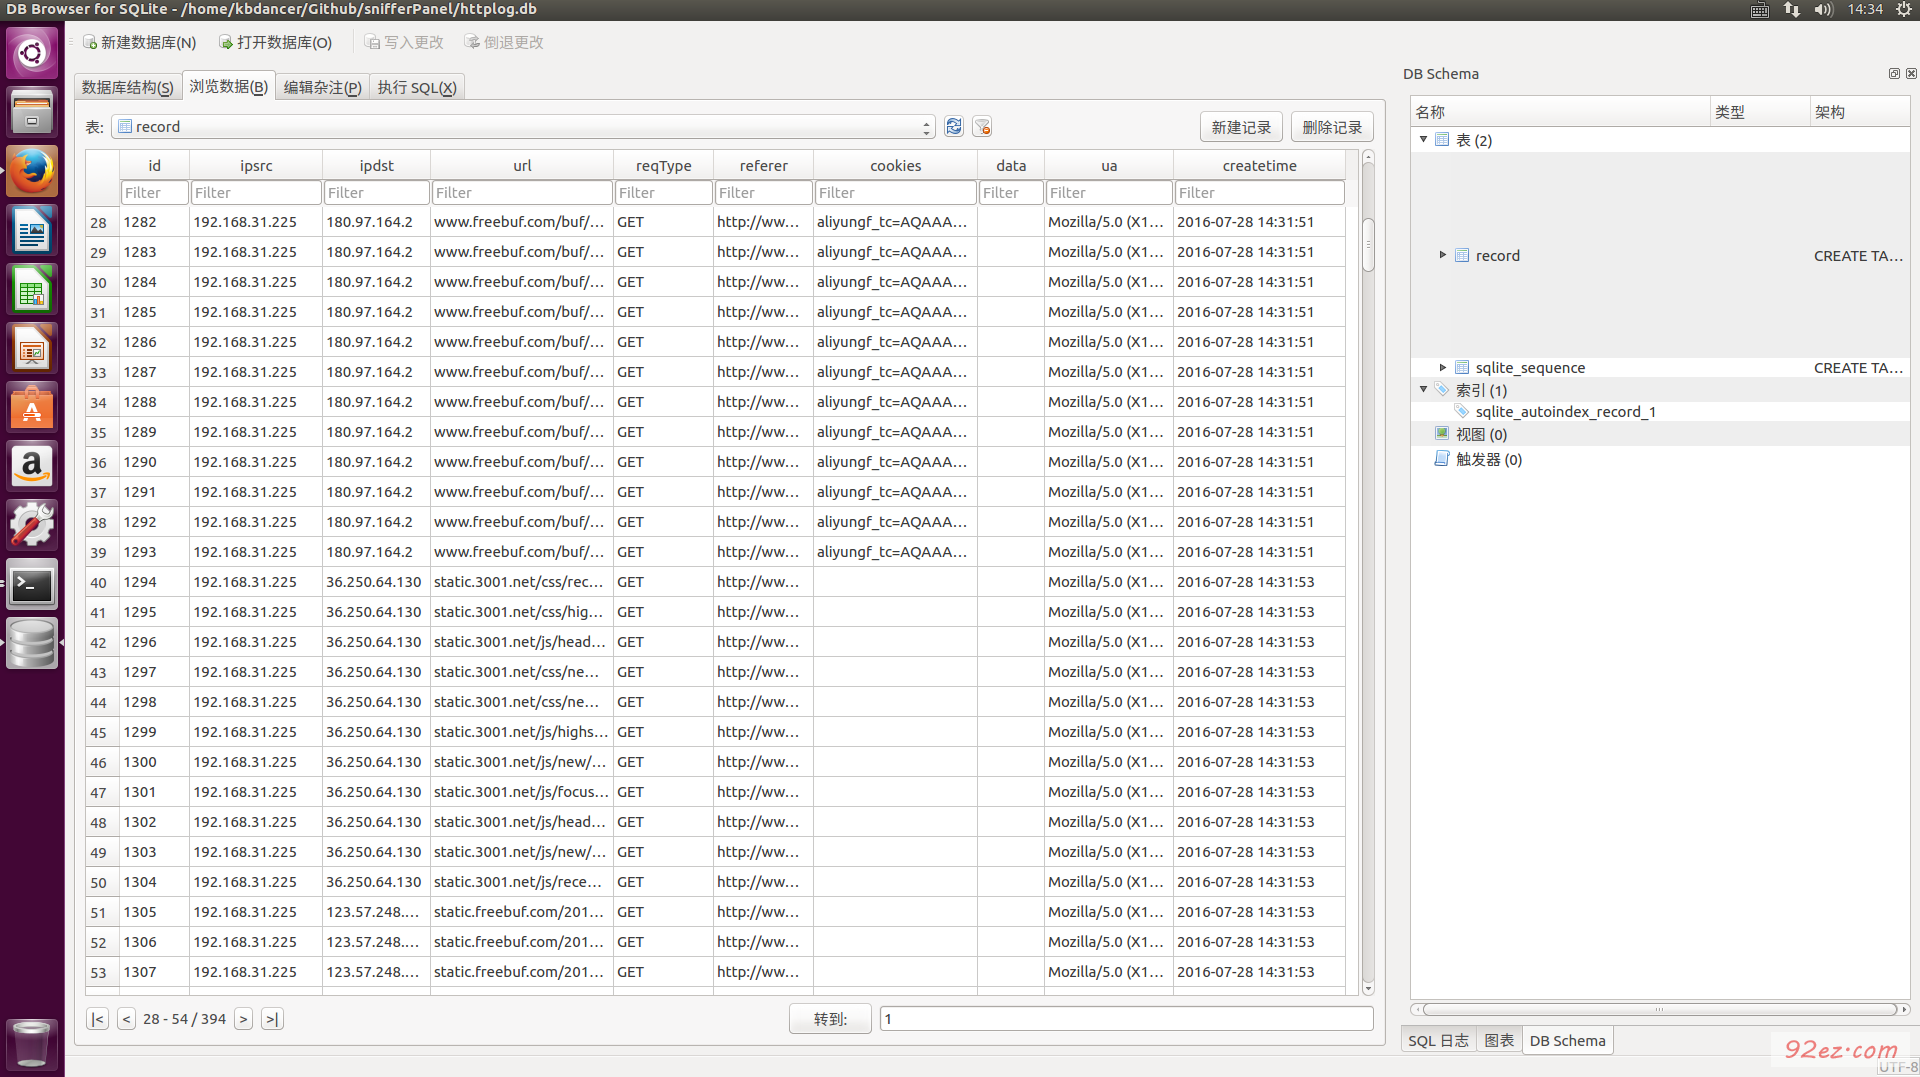This screenshot has height=1077, width=1920.
Task: Click Open Database toolbar button
Action: 276,42
